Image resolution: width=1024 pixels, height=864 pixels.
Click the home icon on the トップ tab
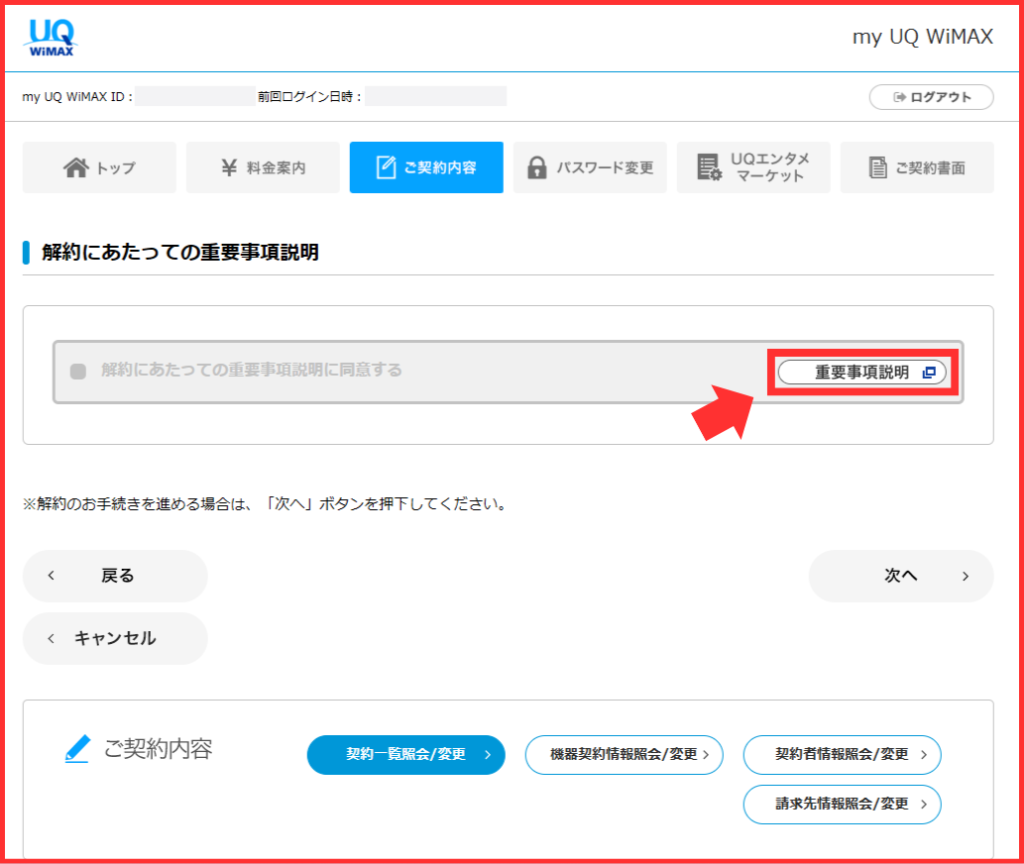[x=76, y=167]
